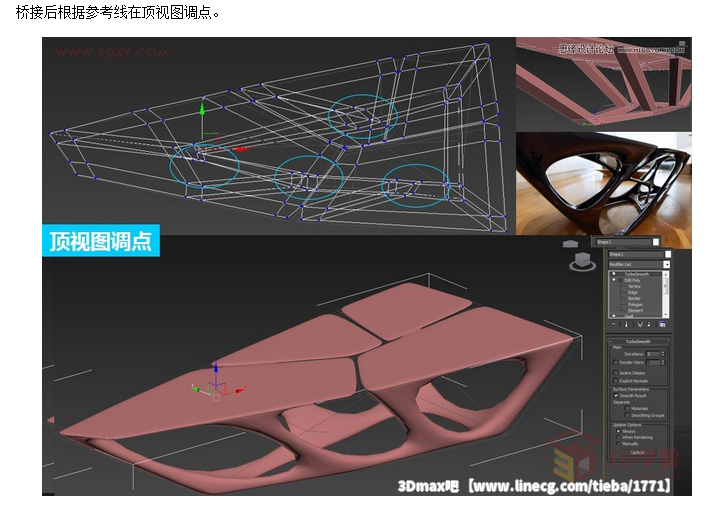The image size is (710, 505).
Task: Enable Isoline Display checkbox
Action: click(615, 372)
